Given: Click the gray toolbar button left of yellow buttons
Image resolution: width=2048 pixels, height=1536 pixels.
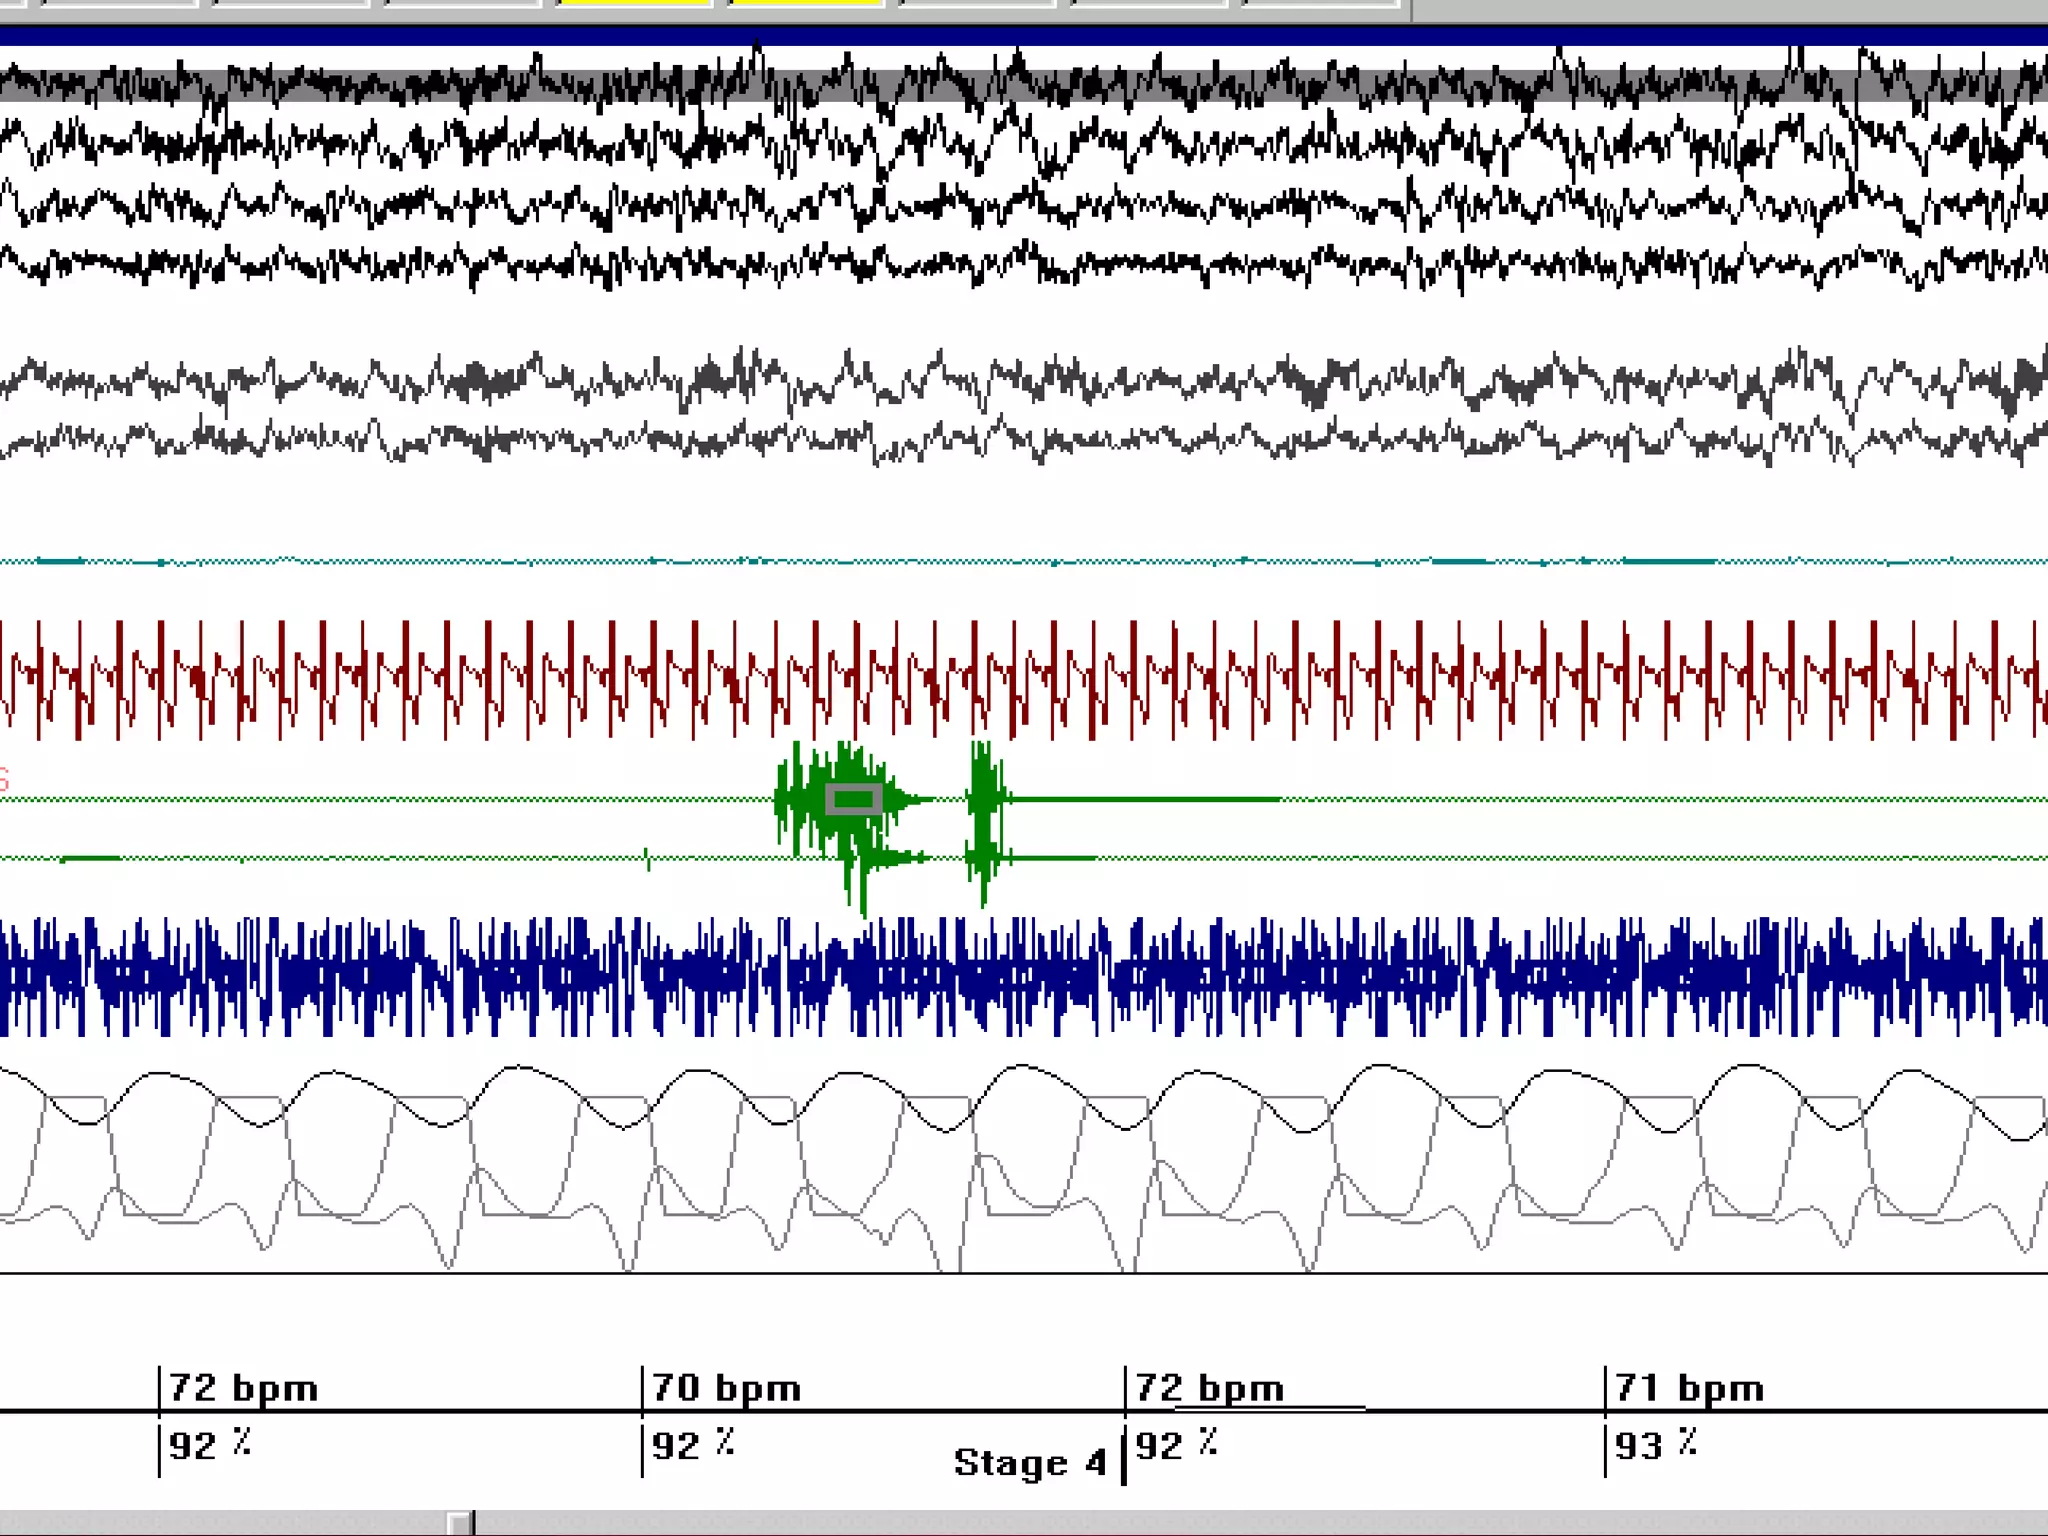Looking at the screenshot, I should (x=462, y=3).
